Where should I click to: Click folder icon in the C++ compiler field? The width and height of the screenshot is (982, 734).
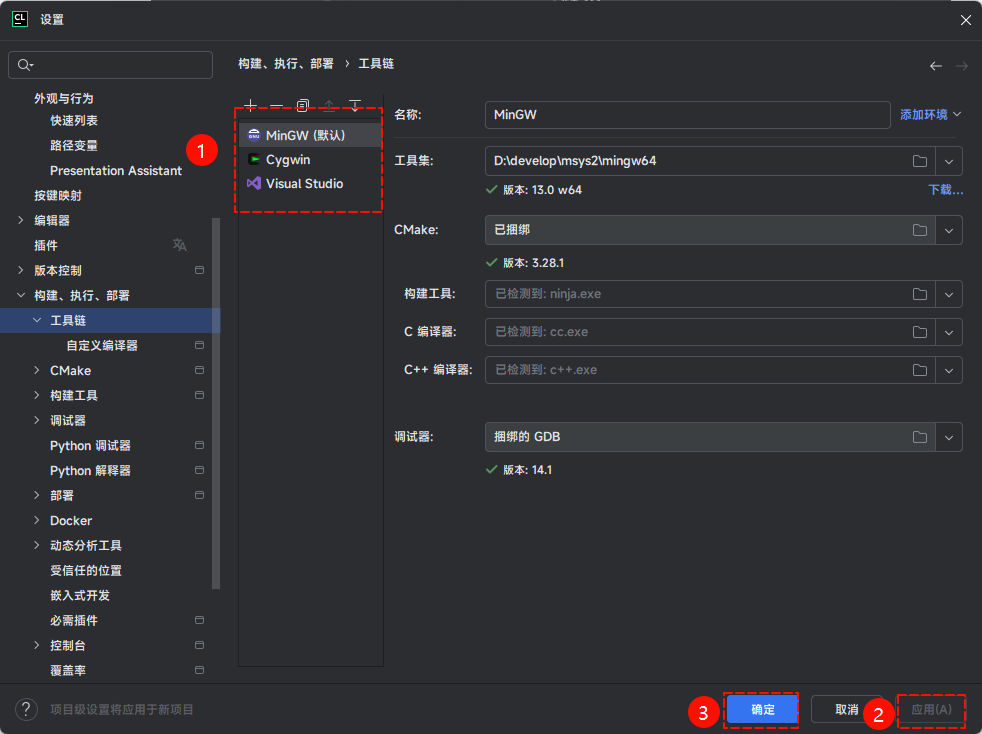tap(919, 370)
